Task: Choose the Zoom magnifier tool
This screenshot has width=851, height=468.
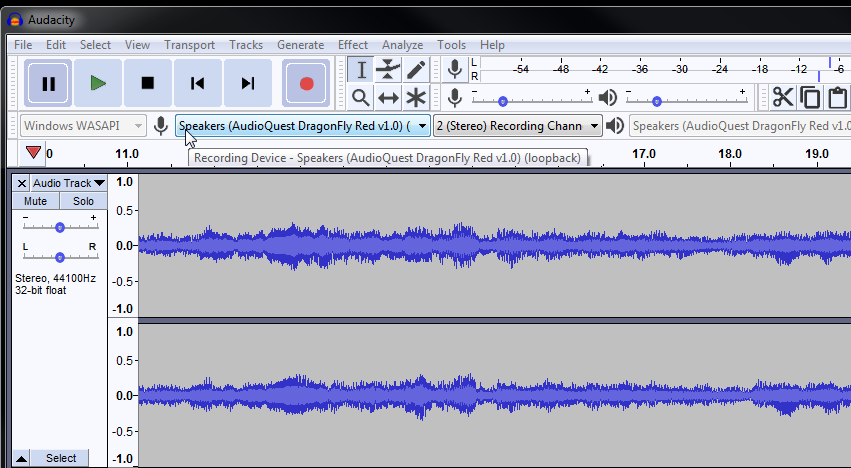Action: pyautogui.click(x=361, y=98)
